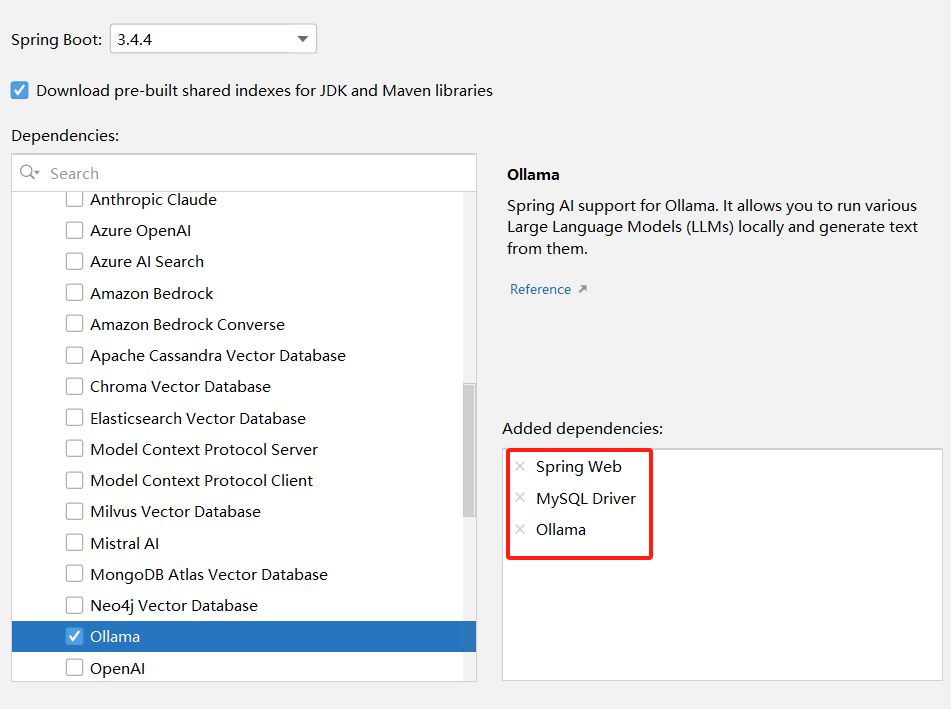Remove Ollama from added dependencies
The image size is (951, 709).
520,529
